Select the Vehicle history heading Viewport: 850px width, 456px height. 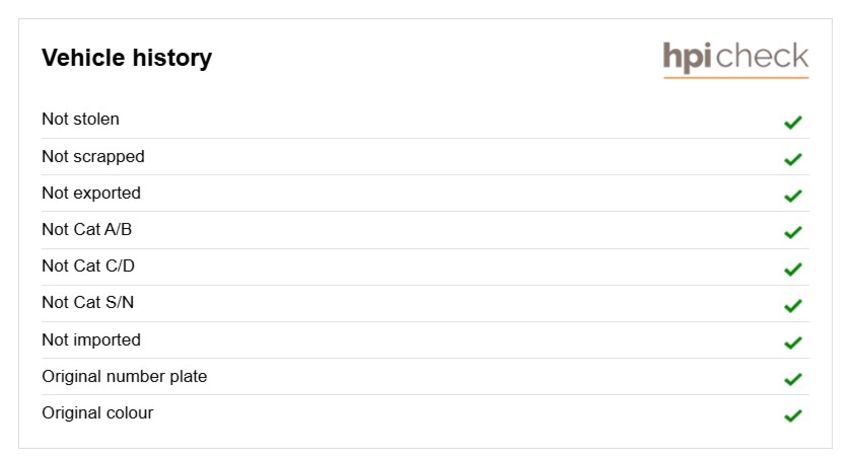click(x=127, y=57)
